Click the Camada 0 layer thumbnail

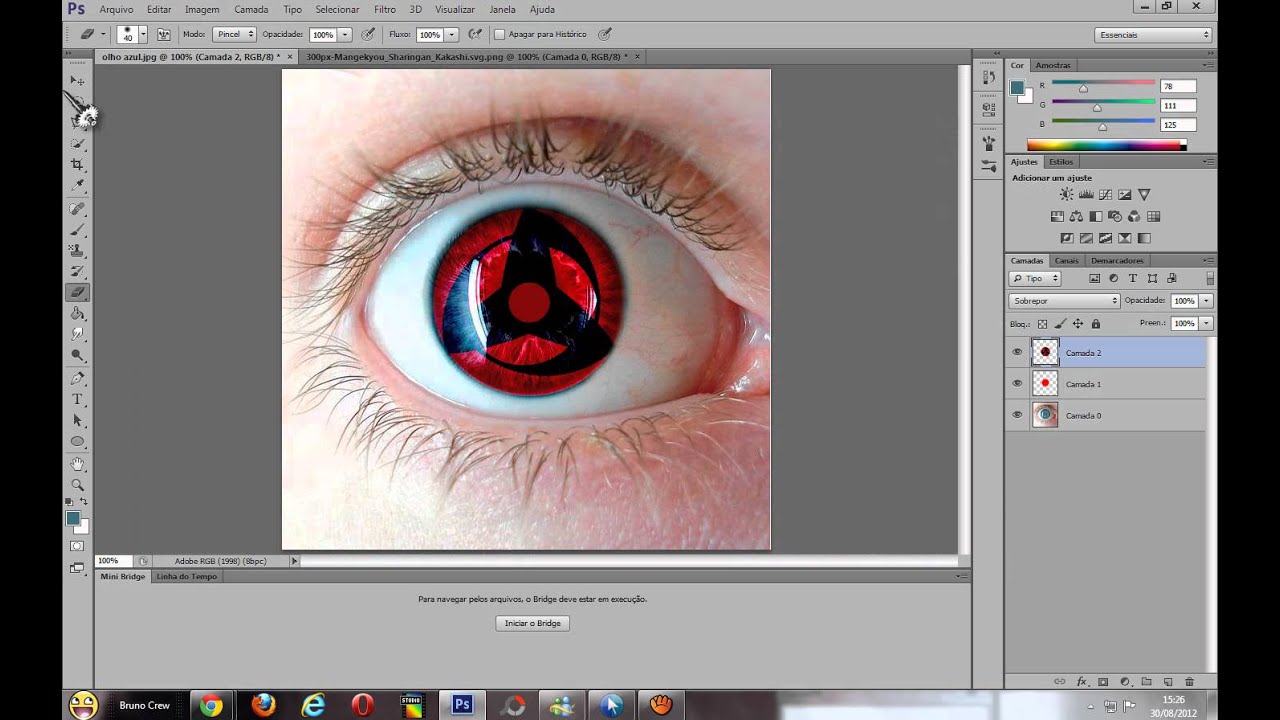(x=1044, y=414)
